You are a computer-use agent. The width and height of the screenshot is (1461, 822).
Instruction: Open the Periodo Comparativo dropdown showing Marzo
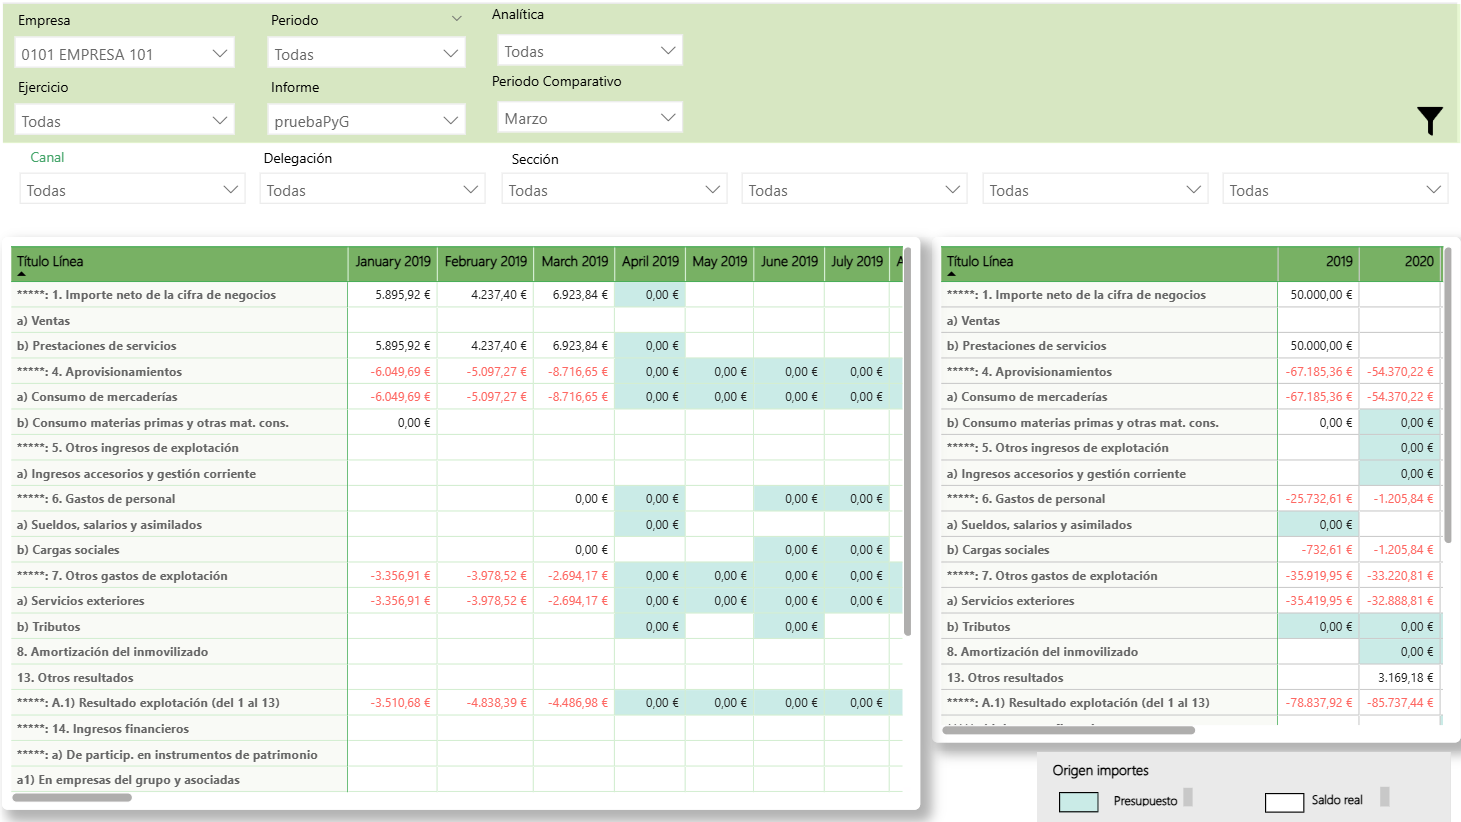589,118
